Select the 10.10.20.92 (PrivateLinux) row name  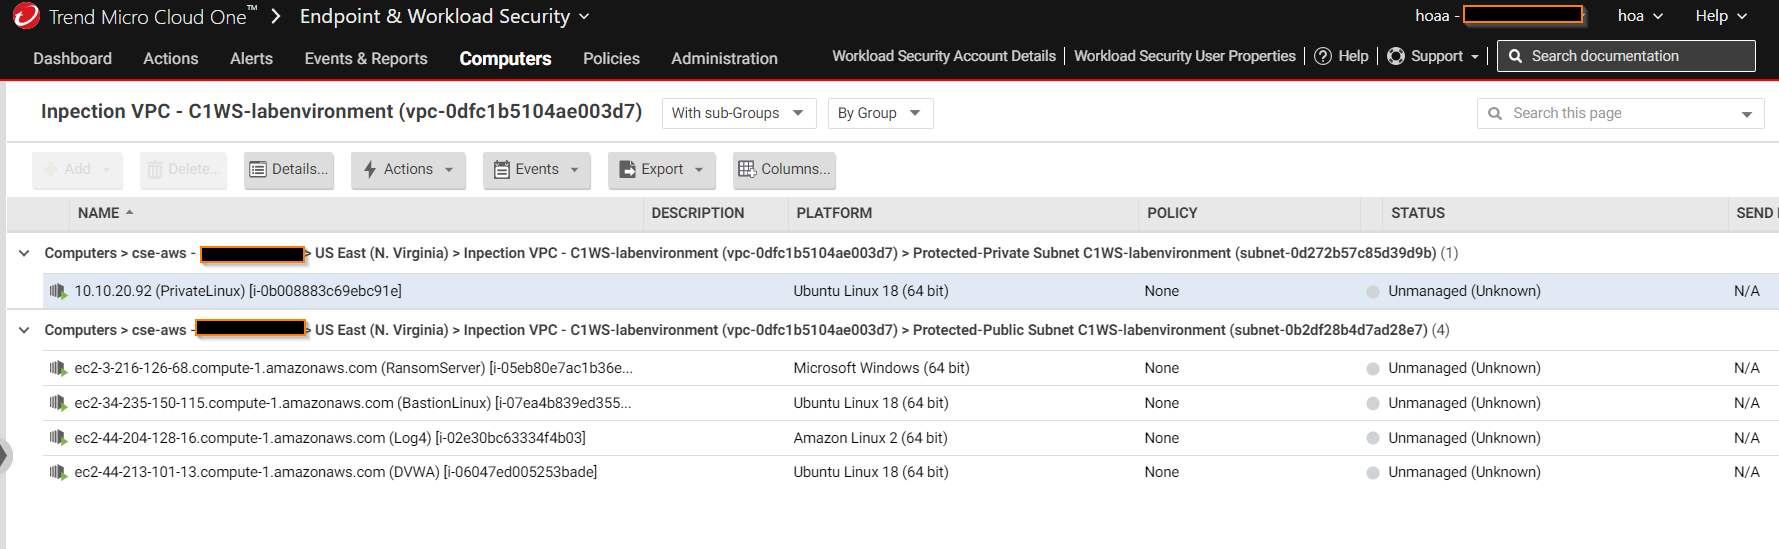pos(238,291)
